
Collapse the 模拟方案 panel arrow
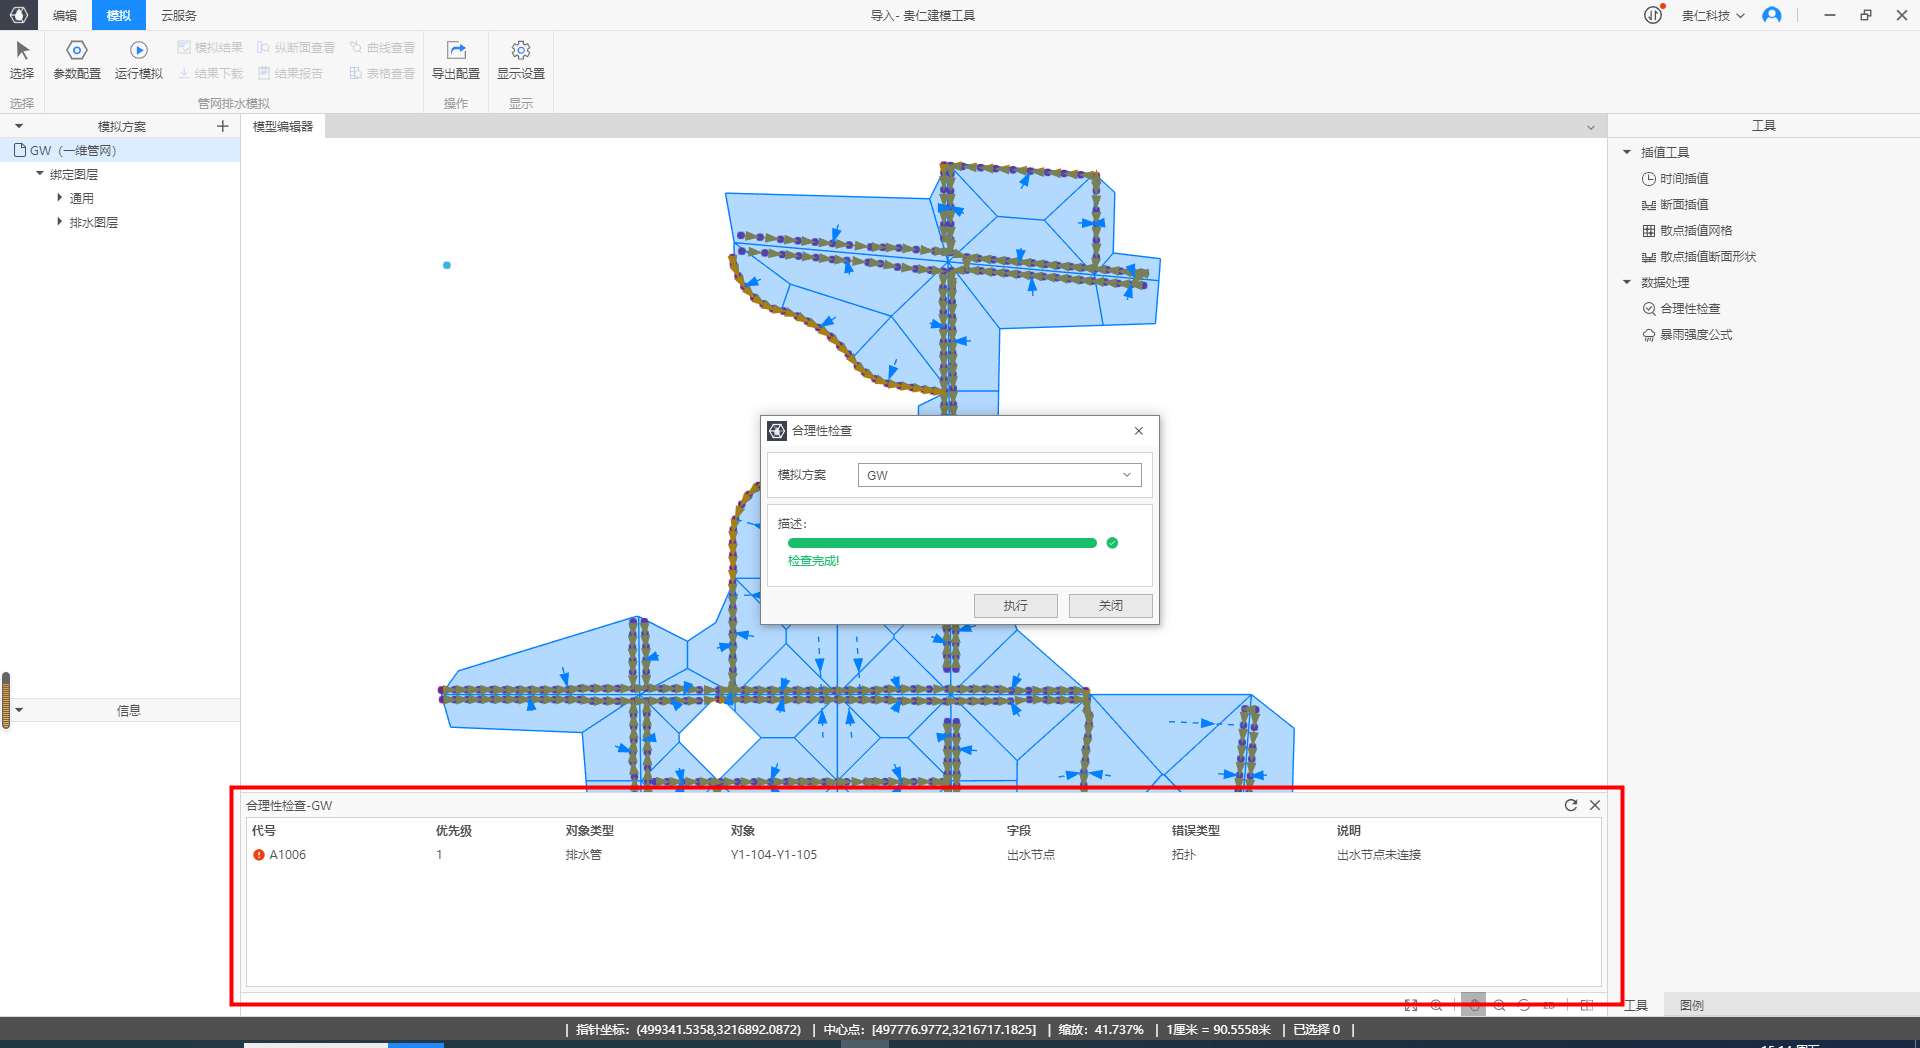[x=19, y=126]
